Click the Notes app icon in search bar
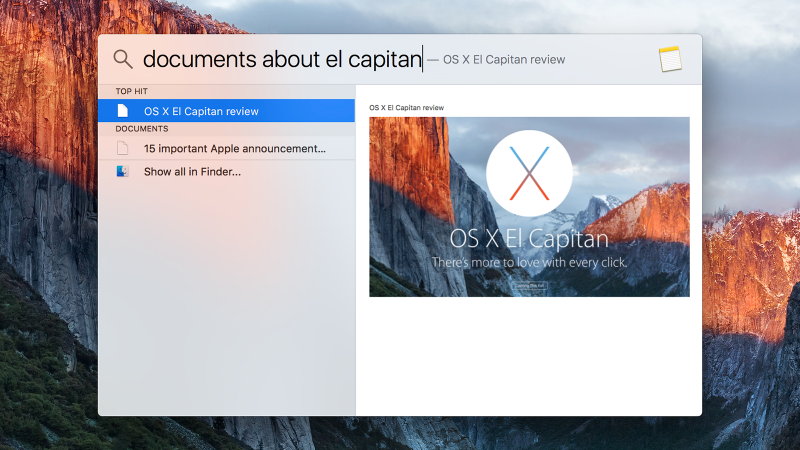 pos(670,59)
